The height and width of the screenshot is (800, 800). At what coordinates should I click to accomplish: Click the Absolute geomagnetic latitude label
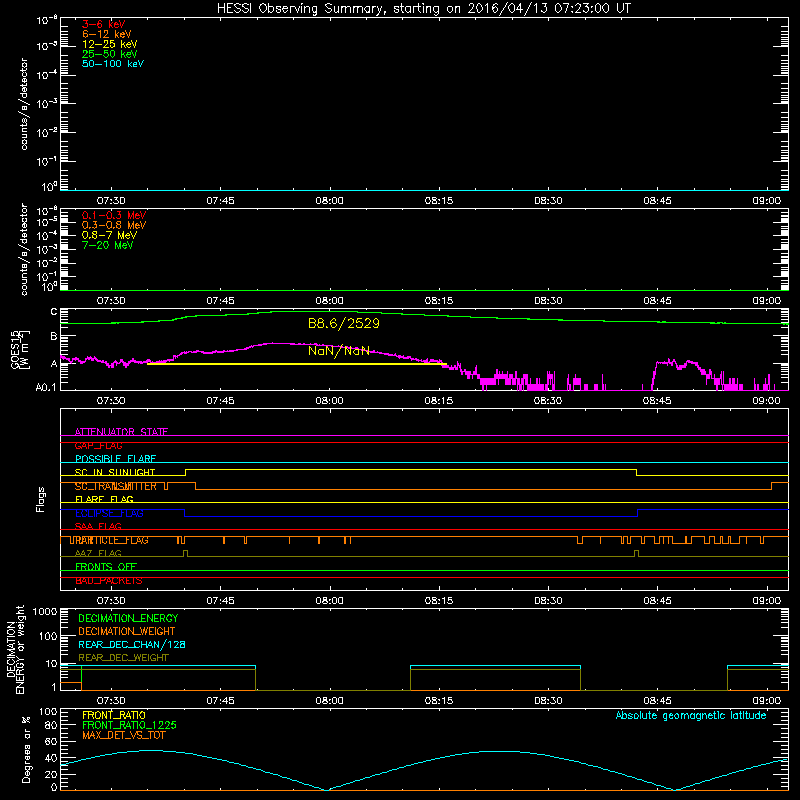tap(691, 716)
